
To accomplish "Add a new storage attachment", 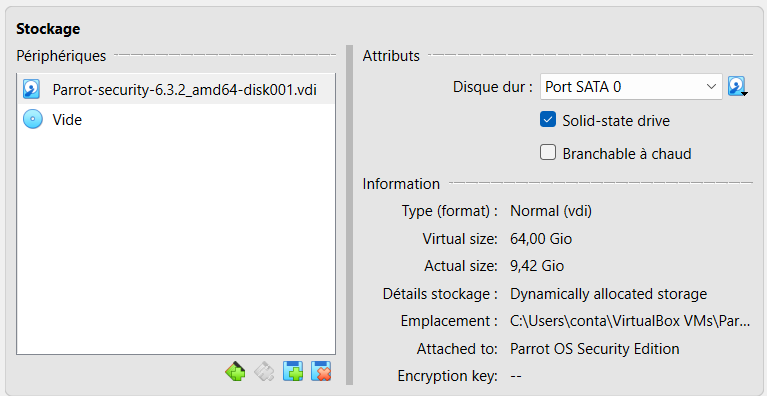I will tap(293, 372).
